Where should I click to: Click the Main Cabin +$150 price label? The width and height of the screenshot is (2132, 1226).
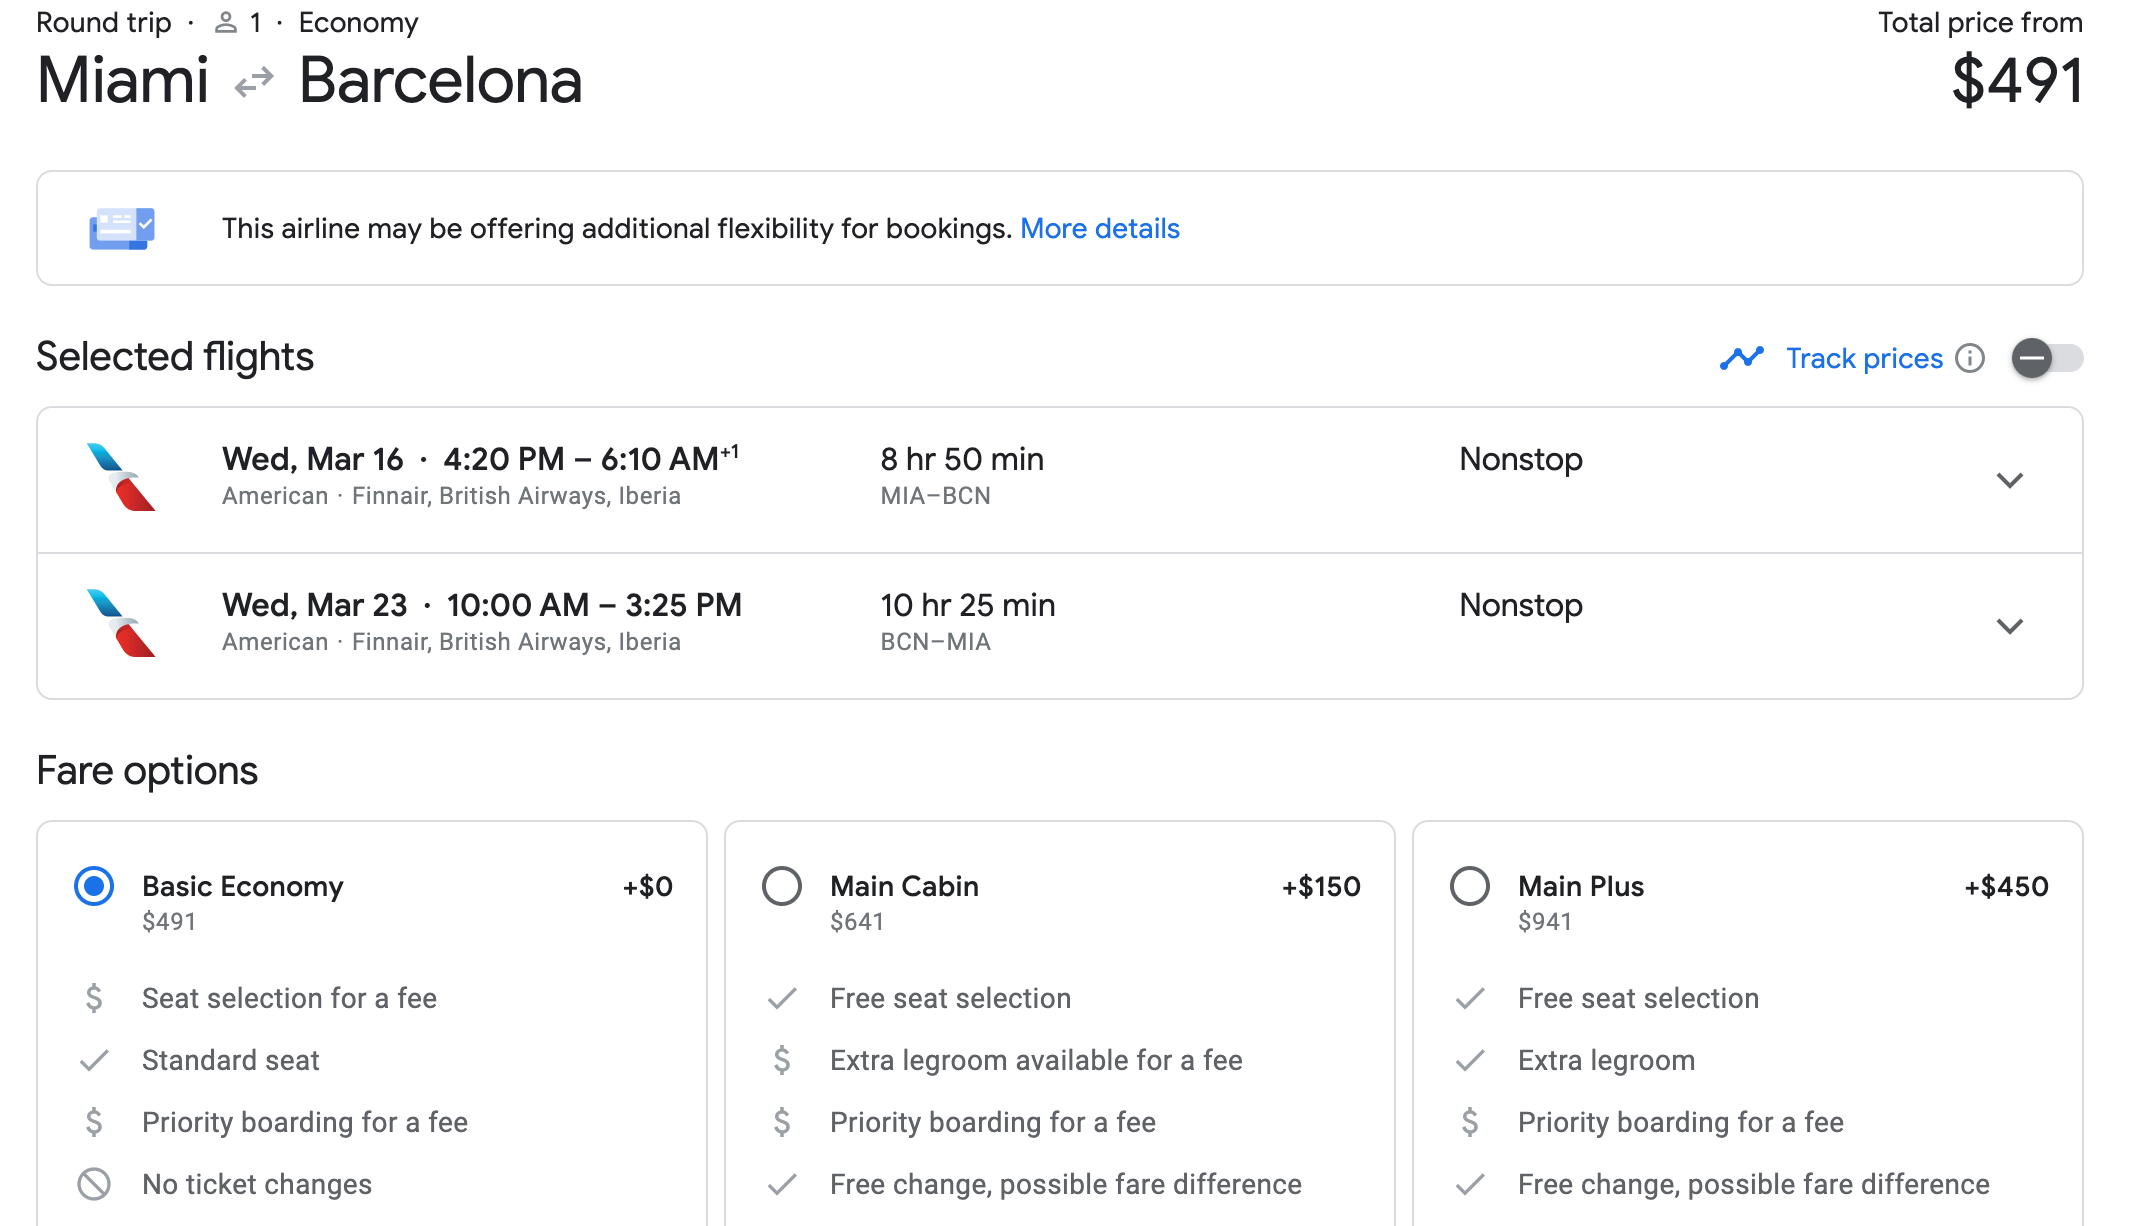point(1320,886)
